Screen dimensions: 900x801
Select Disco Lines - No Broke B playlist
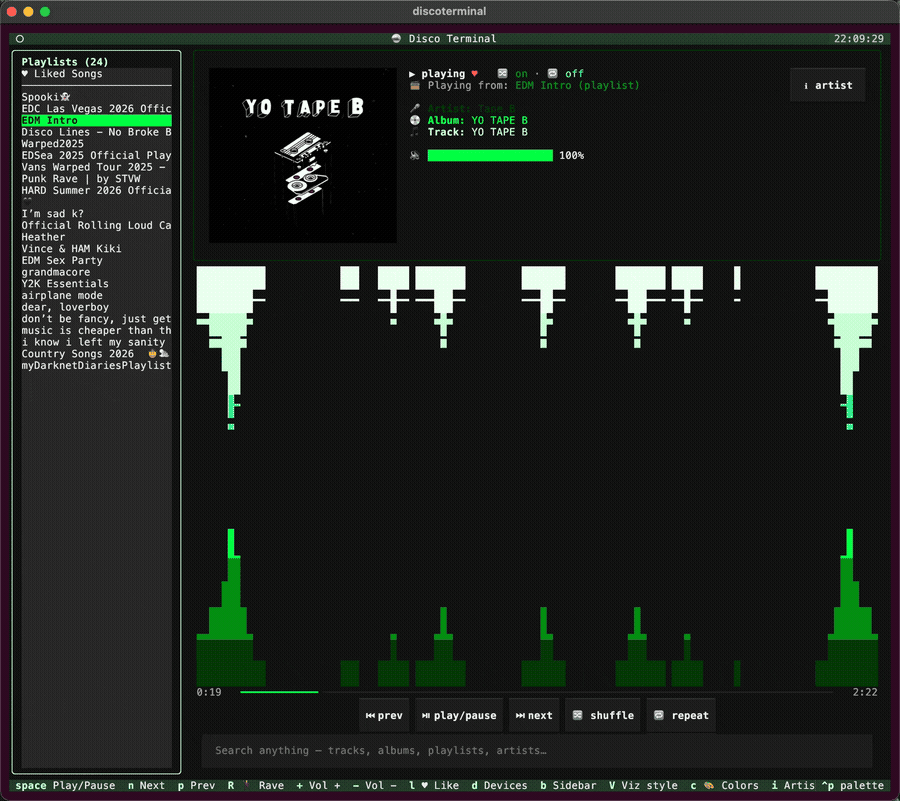click(x=96, y=132)
